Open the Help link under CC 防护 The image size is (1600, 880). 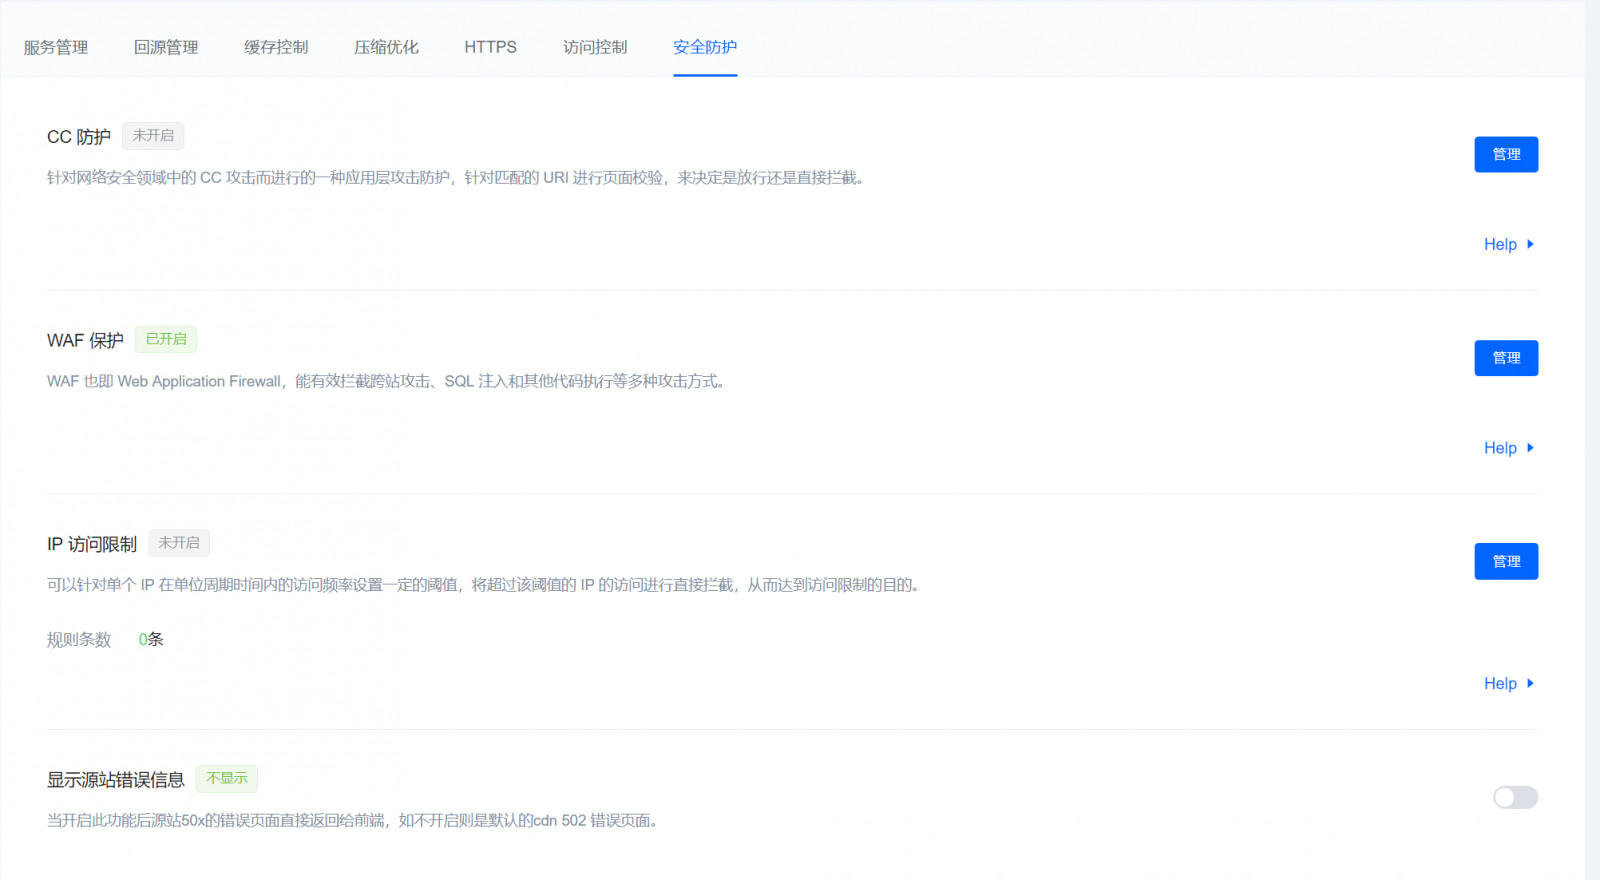(1500, 244)
